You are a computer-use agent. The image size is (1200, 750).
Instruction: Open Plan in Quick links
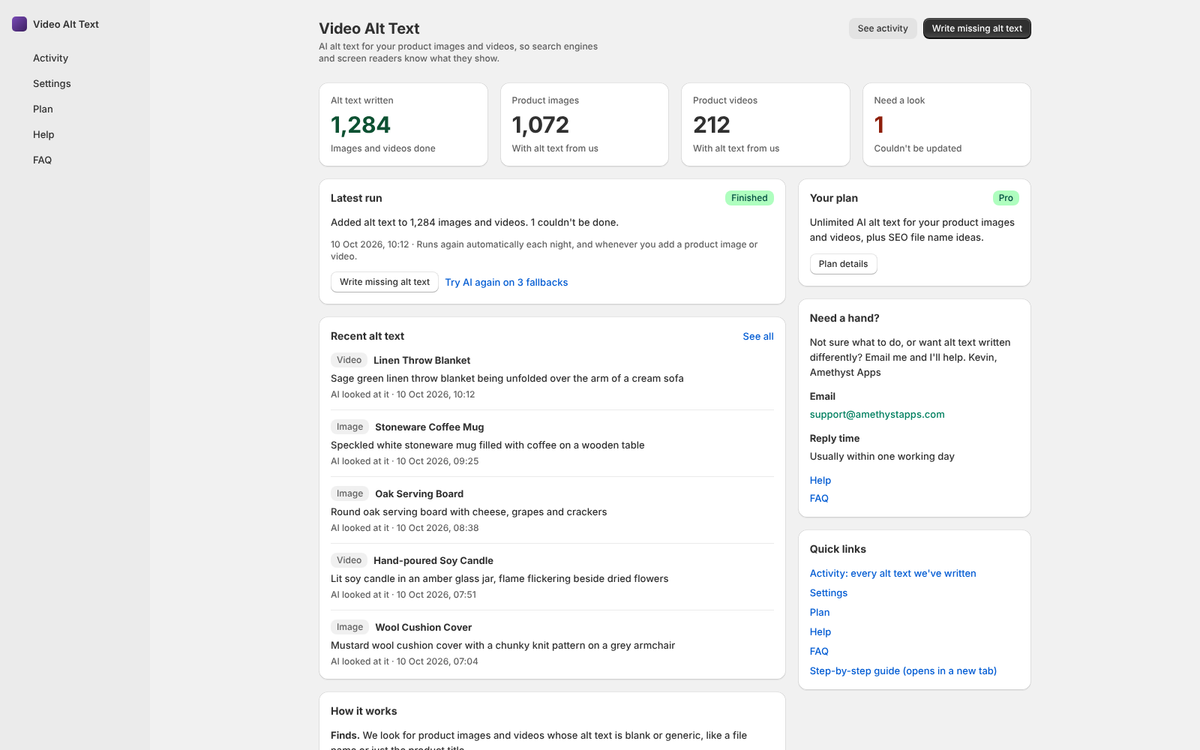coord(820,613)
